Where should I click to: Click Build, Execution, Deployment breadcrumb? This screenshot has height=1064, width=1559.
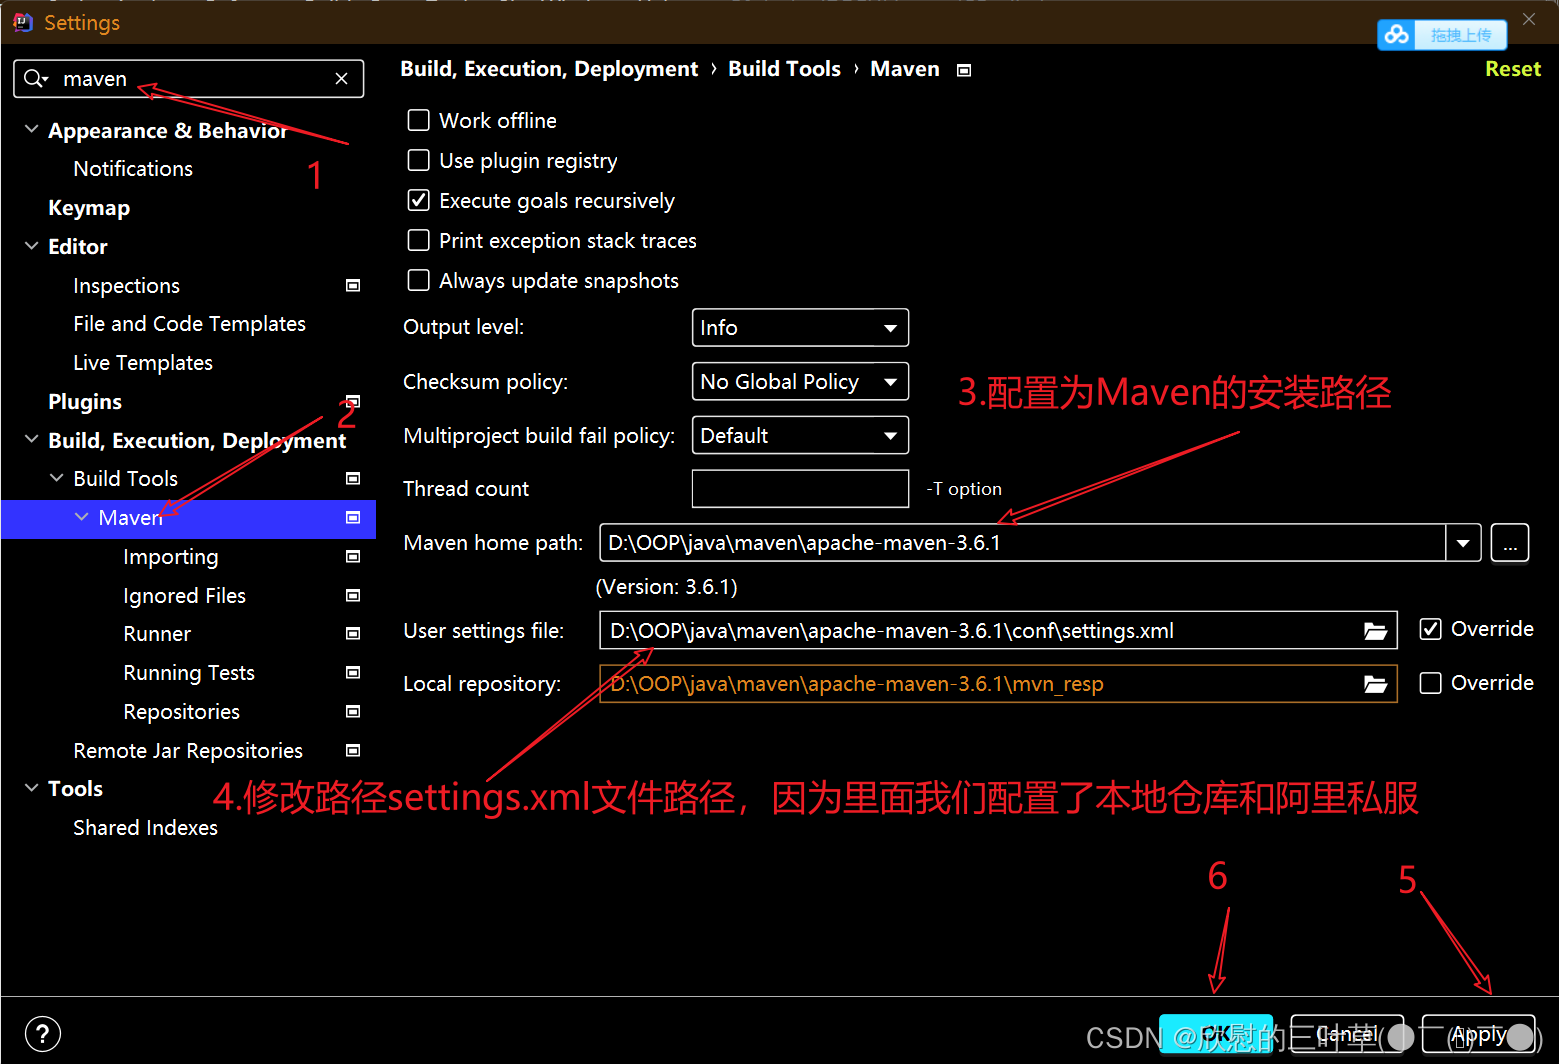pyautogui.click(x=549, y=69)
